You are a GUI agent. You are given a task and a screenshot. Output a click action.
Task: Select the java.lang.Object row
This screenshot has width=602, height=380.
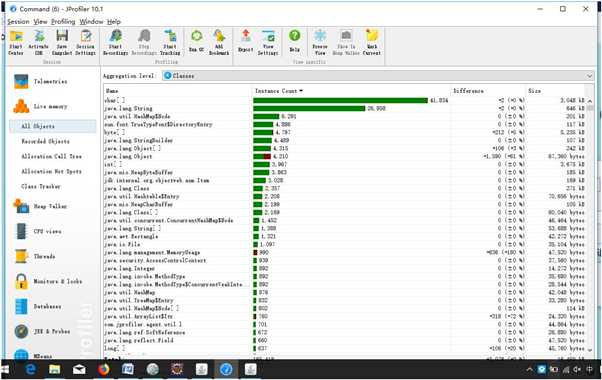click(x=345, y=156)
